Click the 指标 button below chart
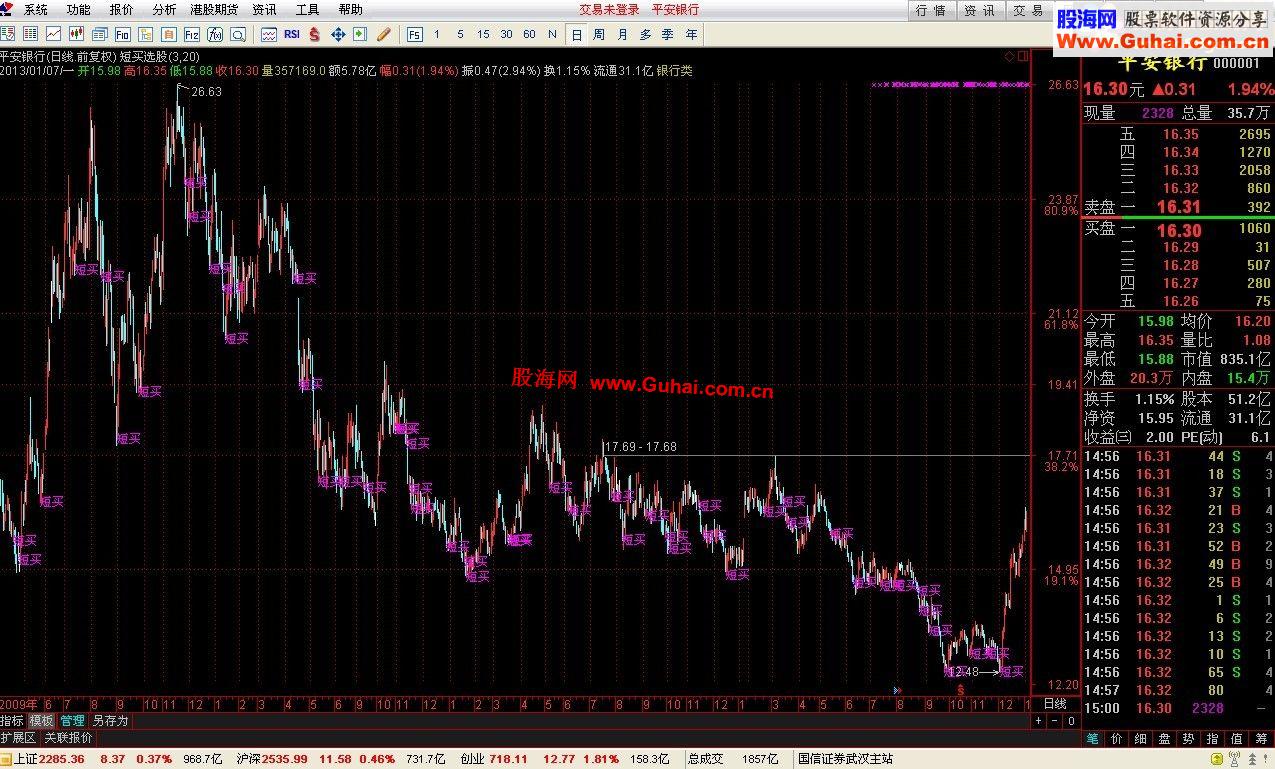 coord(12,720)
